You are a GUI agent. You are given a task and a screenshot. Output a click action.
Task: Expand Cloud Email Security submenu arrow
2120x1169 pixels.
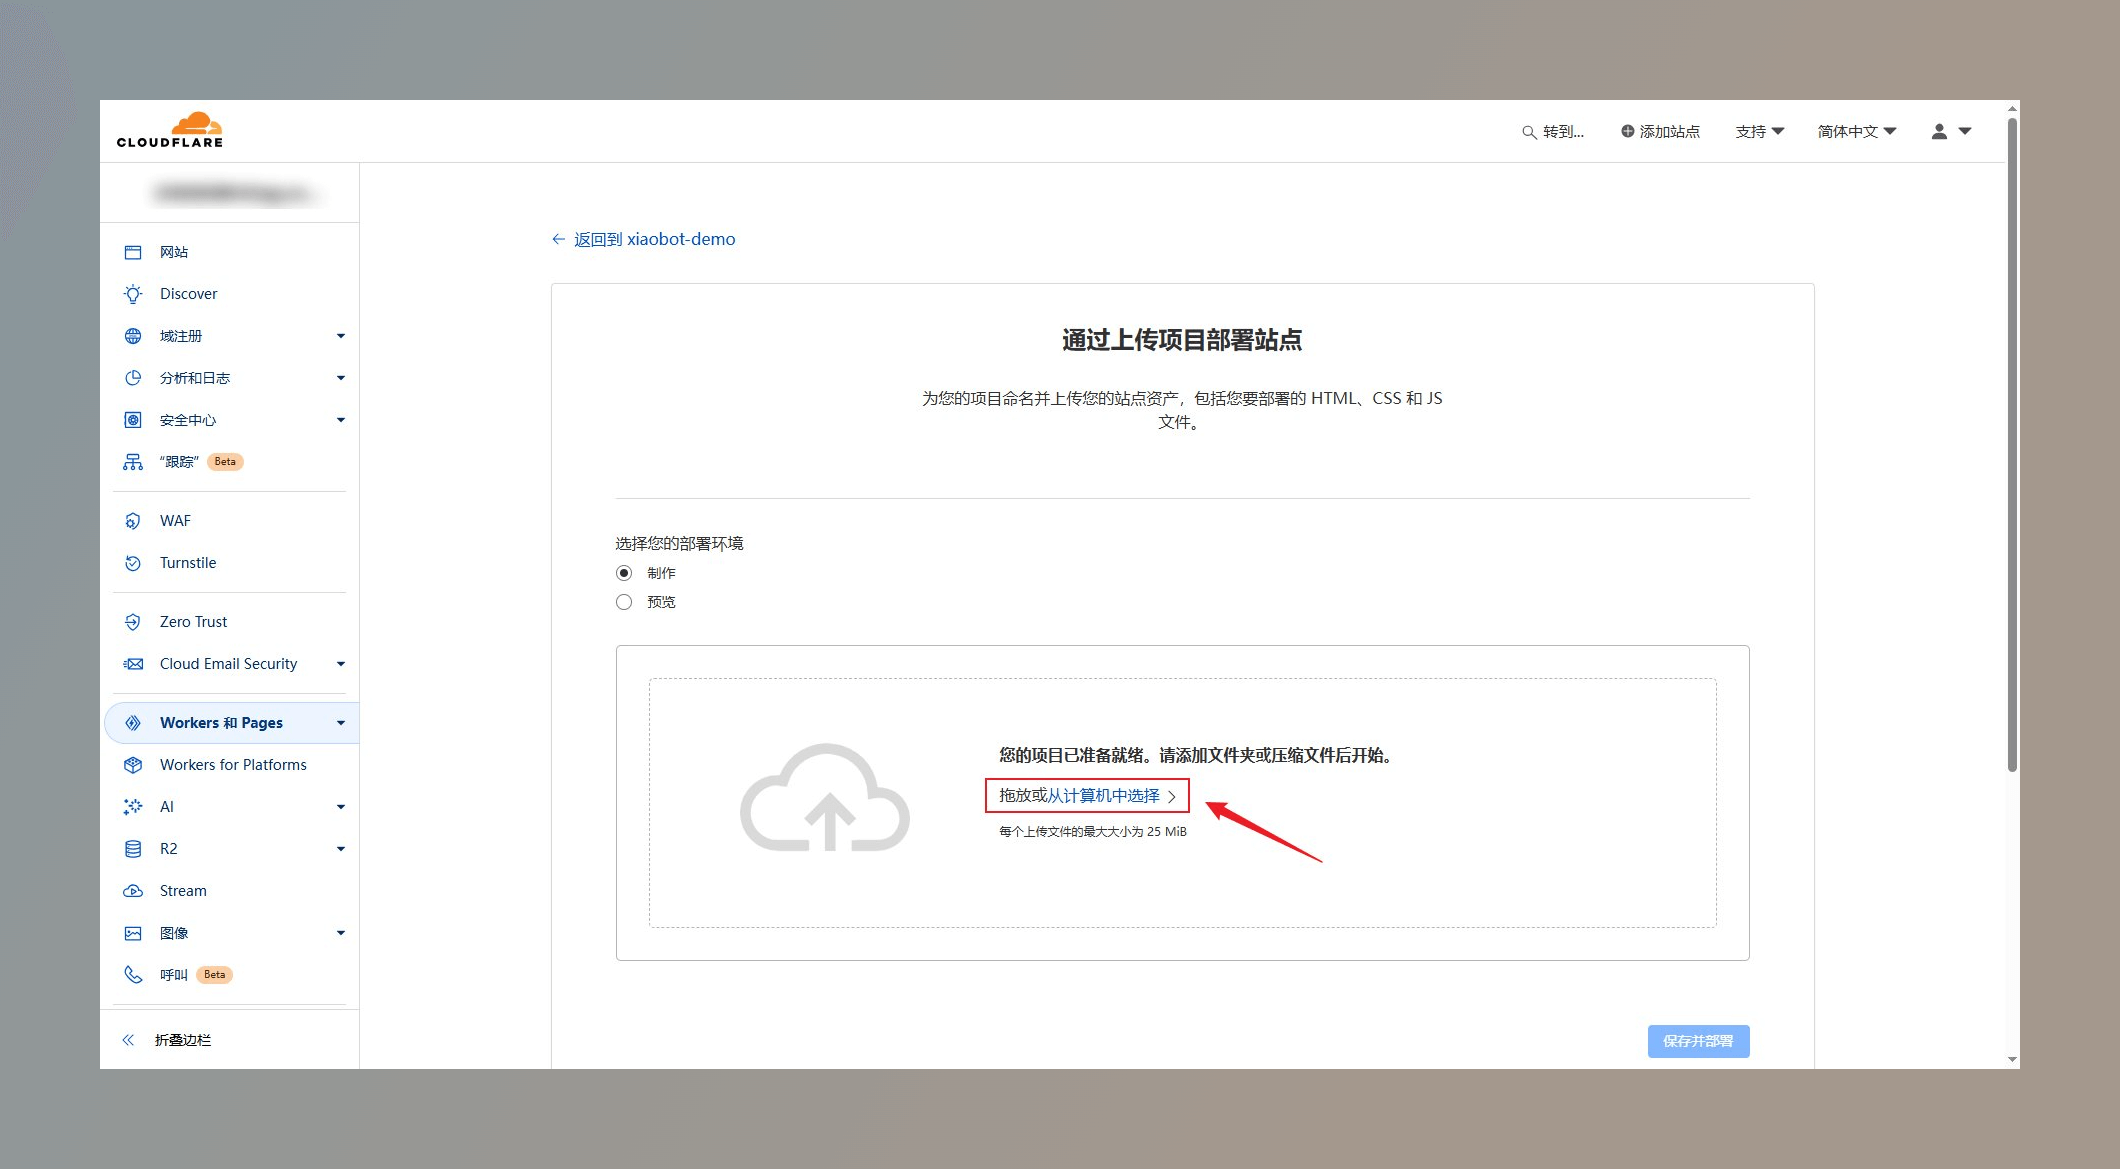point(341,664)
